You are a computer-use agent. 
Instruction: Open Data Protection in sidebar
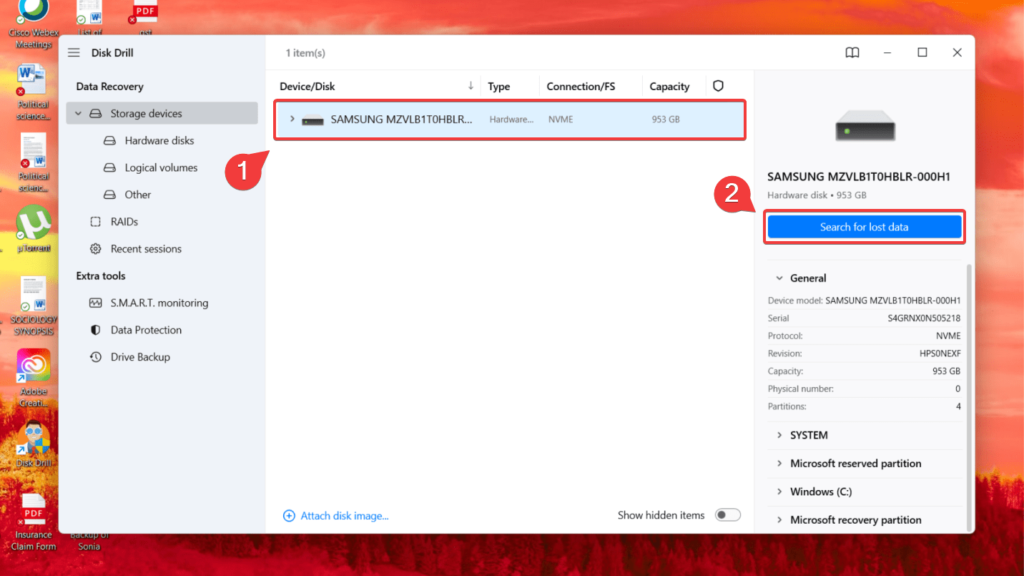146,330
